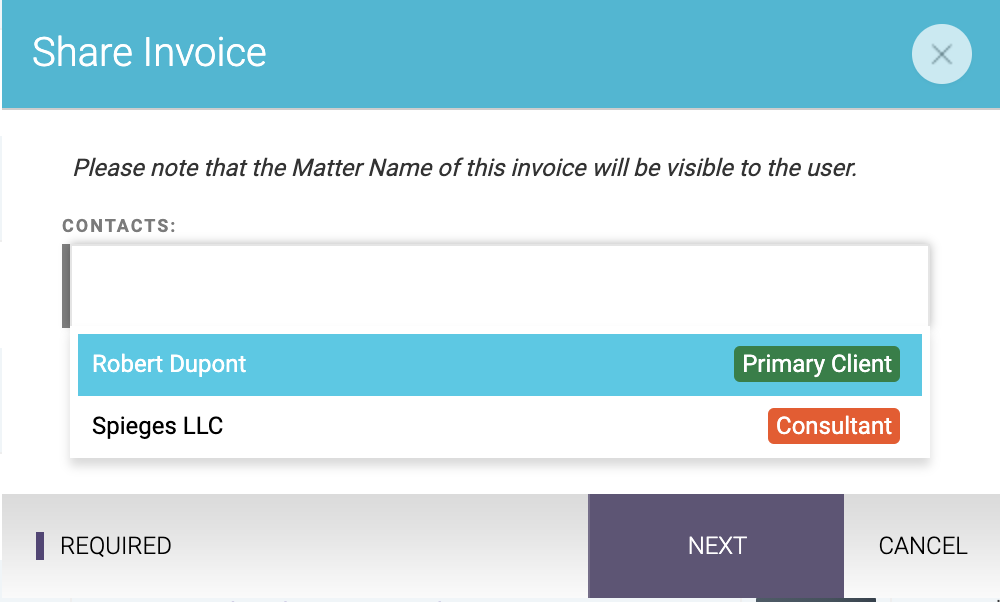
Task: Click the purple required marker in footer
Action: click(x=40, y=546)
